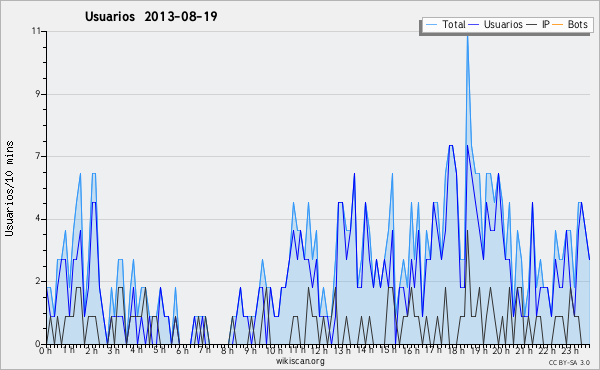Viewport: 600px width, 370px height.
Task: Click the y-axis value 2
Action: (38, 281)
